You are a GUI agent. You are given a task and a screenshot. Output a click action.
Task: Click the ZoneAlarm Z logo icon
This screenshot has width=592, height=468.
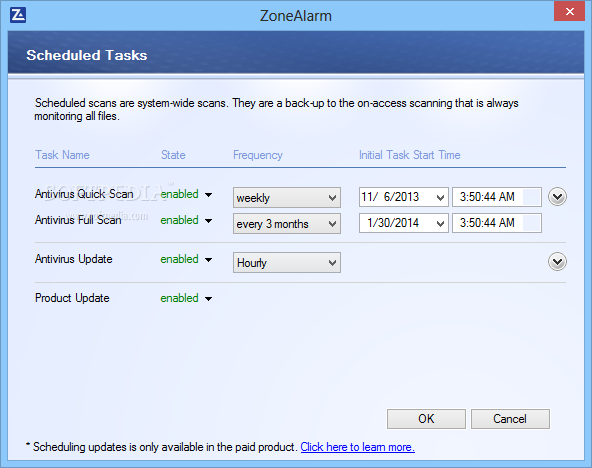(18, 15)
